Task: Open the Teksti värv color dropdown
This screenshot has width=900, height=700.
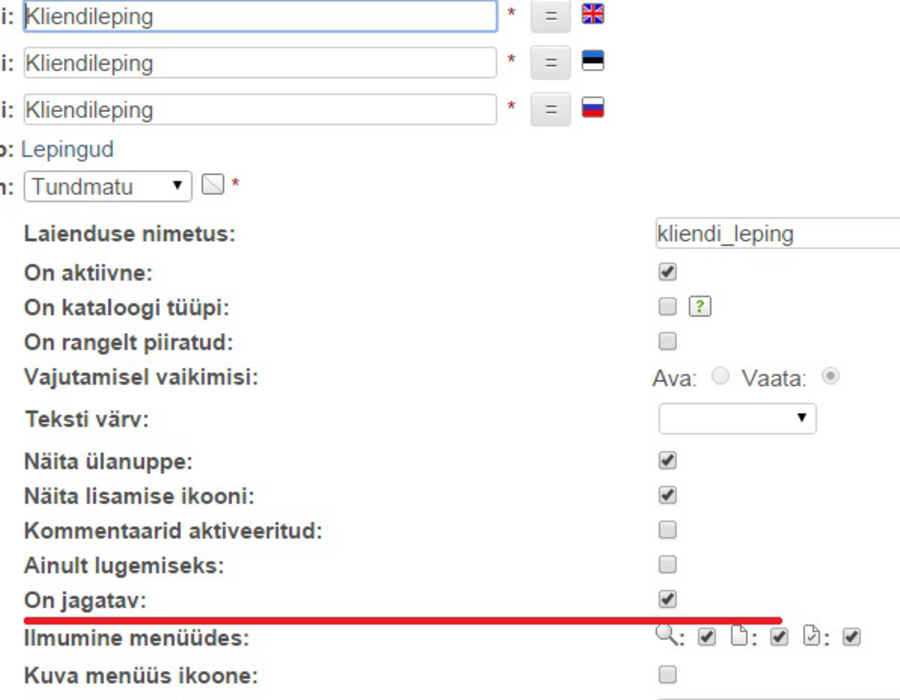Action: pos(738,418)
